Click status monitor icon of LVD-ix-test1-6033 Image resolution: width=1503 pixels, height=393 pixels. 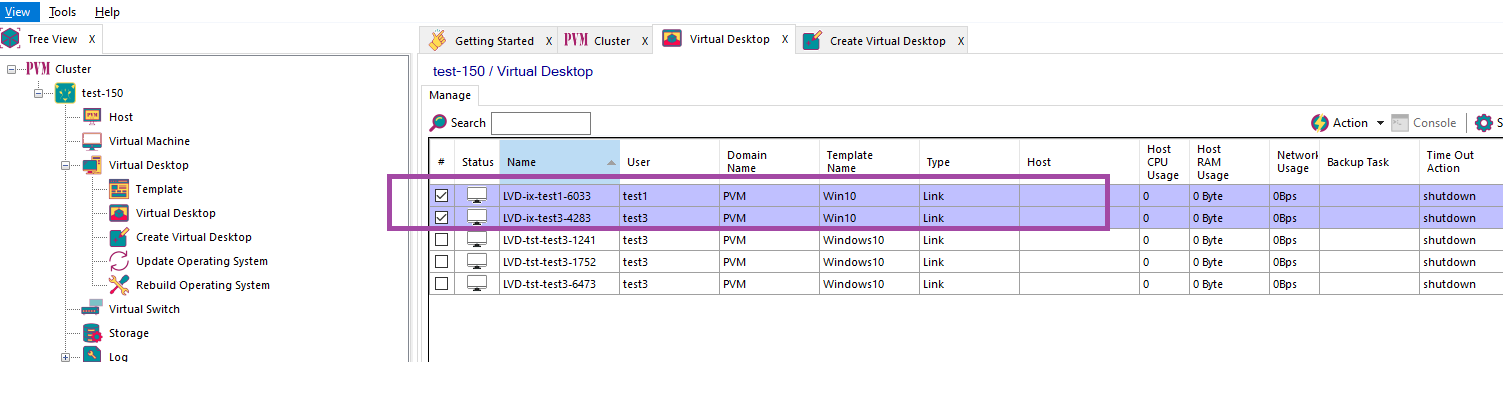point(477,196)
